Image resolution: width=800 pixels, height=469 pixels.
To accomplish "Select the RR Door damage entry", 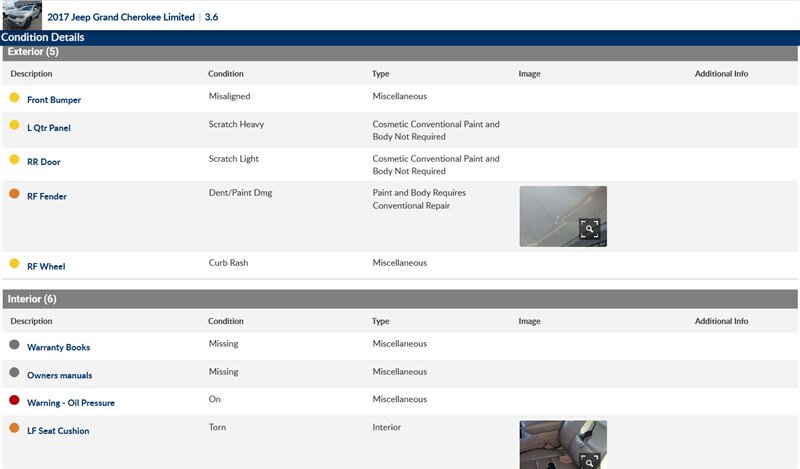I will click(43, 162).
